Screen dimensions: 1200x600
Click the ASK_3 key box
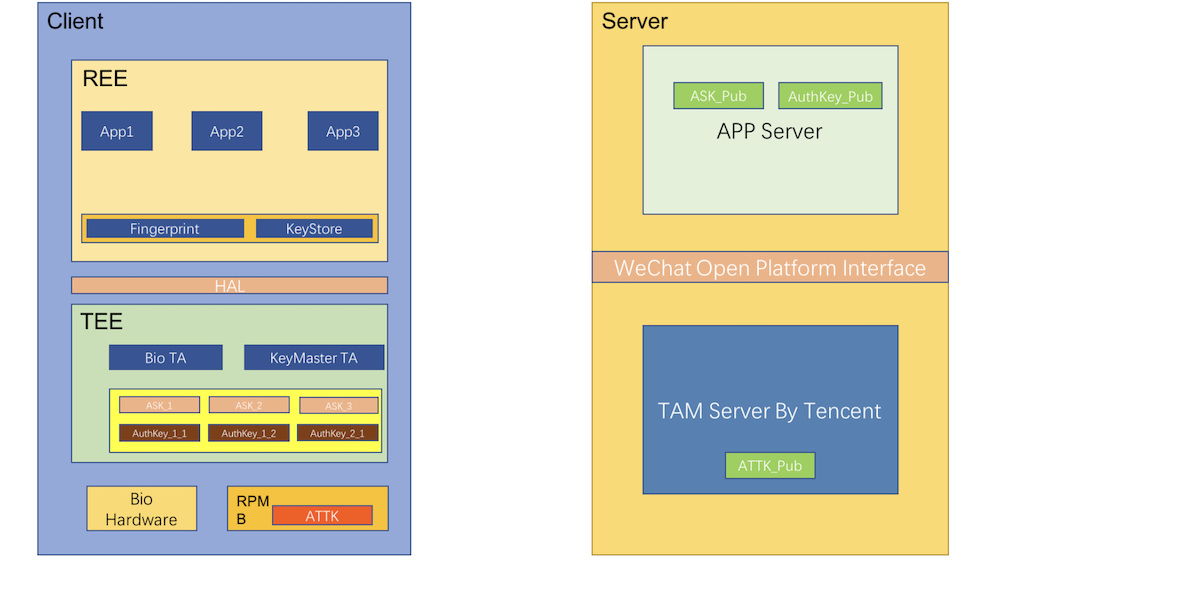pos(339,405)
